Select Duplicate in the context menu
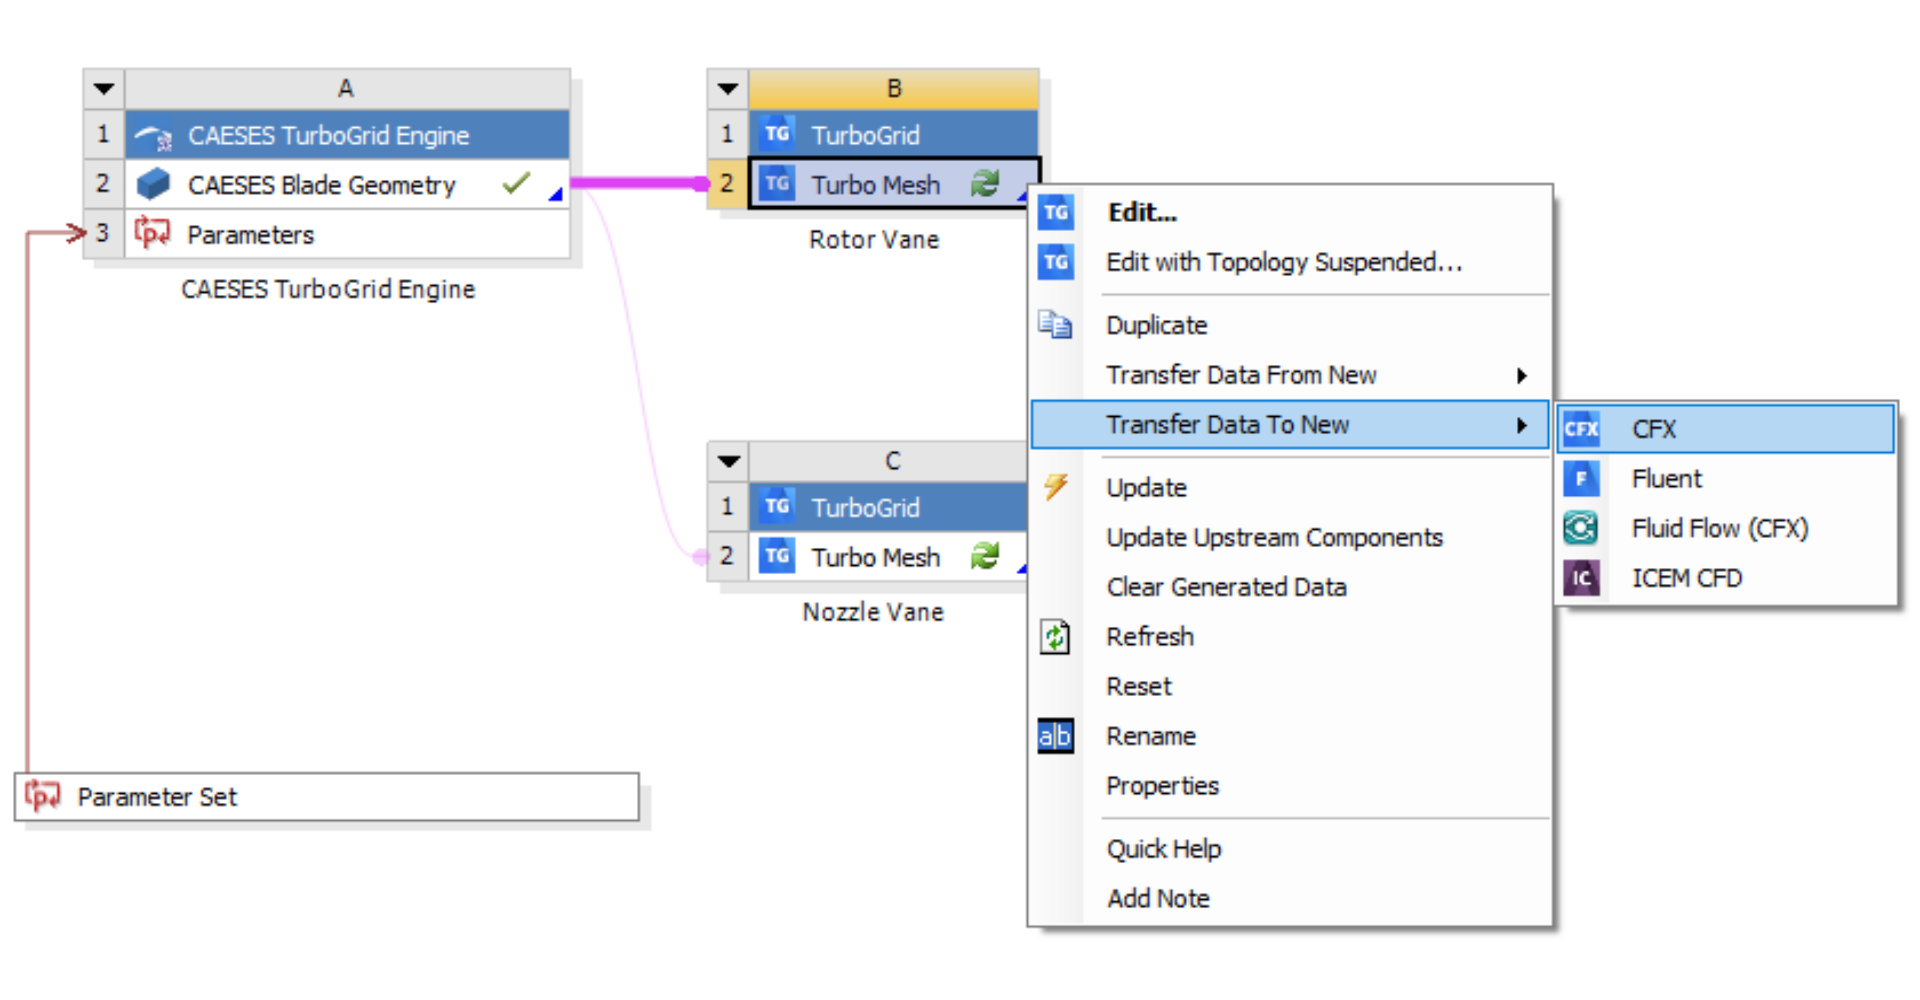The height and width of the screenshot is (1000, 1920). 1290,325
